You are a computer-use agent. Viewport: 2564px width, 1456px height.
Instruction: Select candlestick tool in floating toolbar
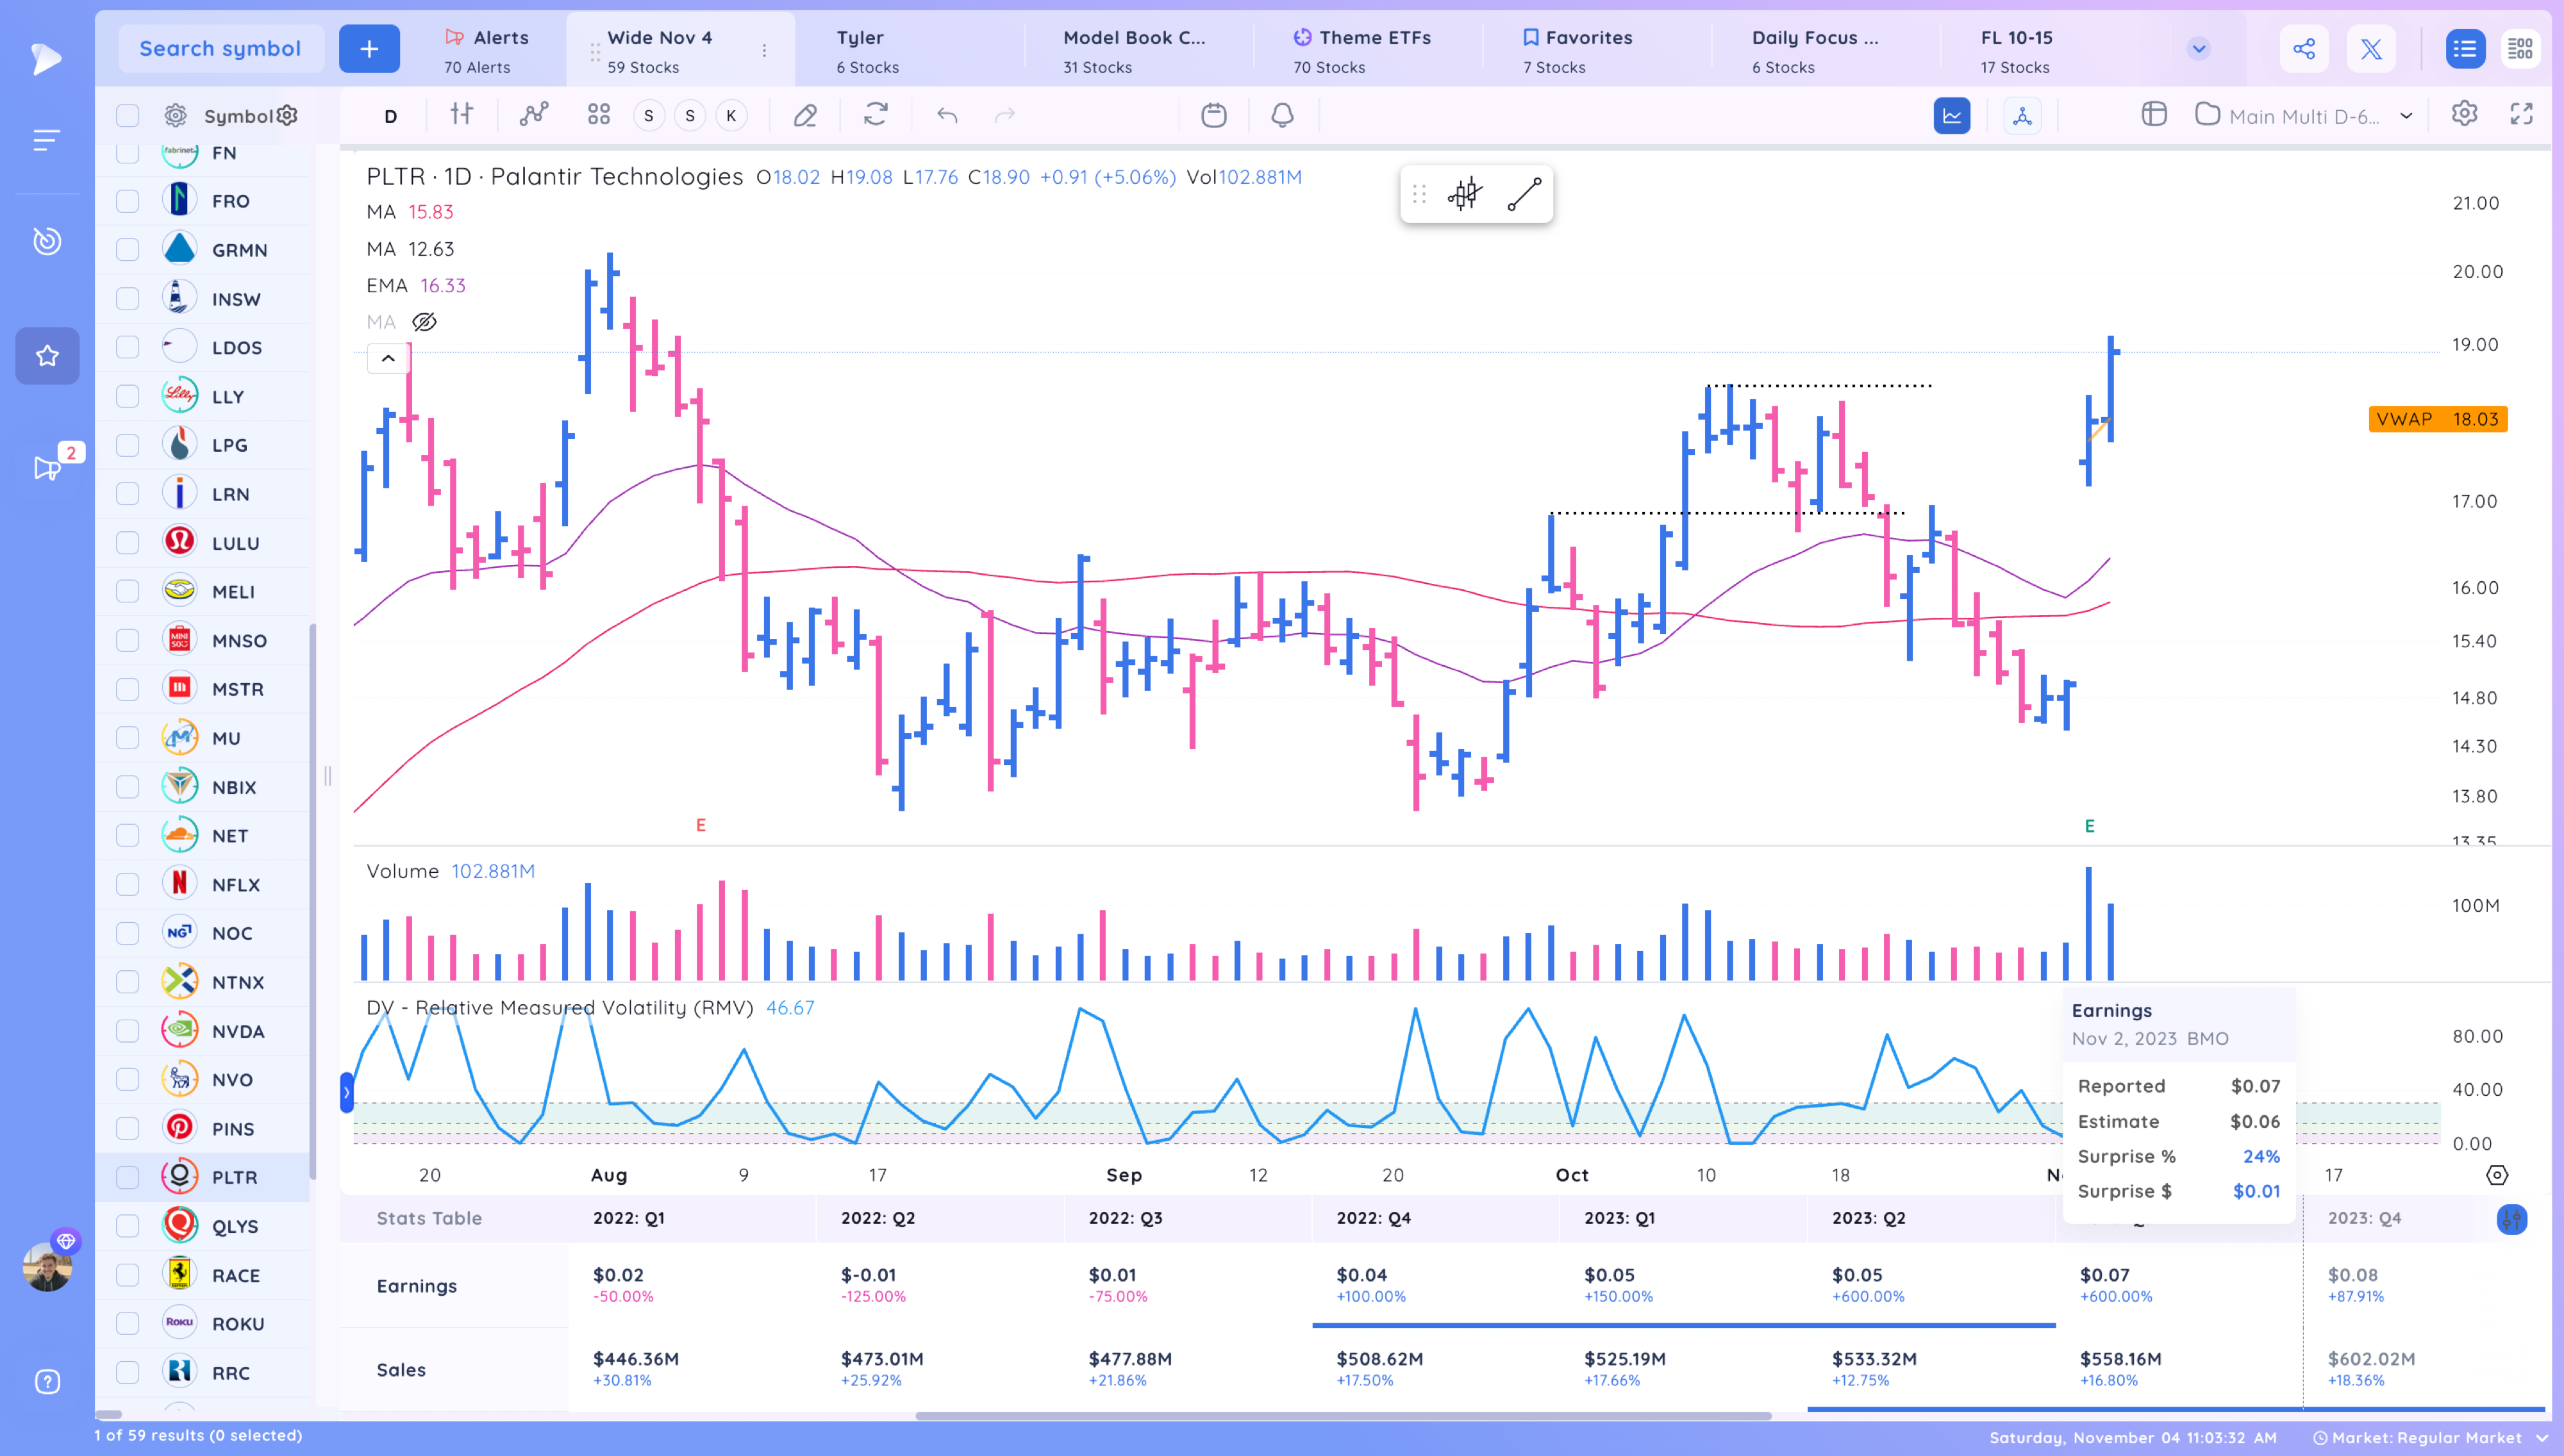[1465, 194]
